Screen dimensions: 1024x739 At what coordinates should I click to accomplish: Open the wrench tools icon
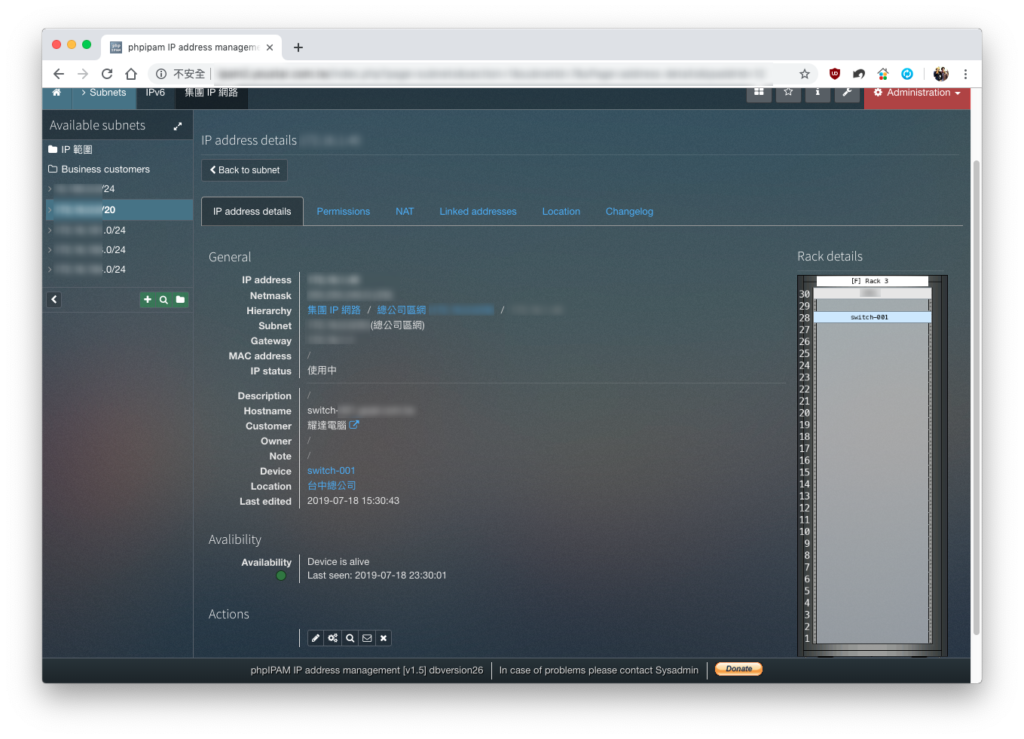[846, 93]
